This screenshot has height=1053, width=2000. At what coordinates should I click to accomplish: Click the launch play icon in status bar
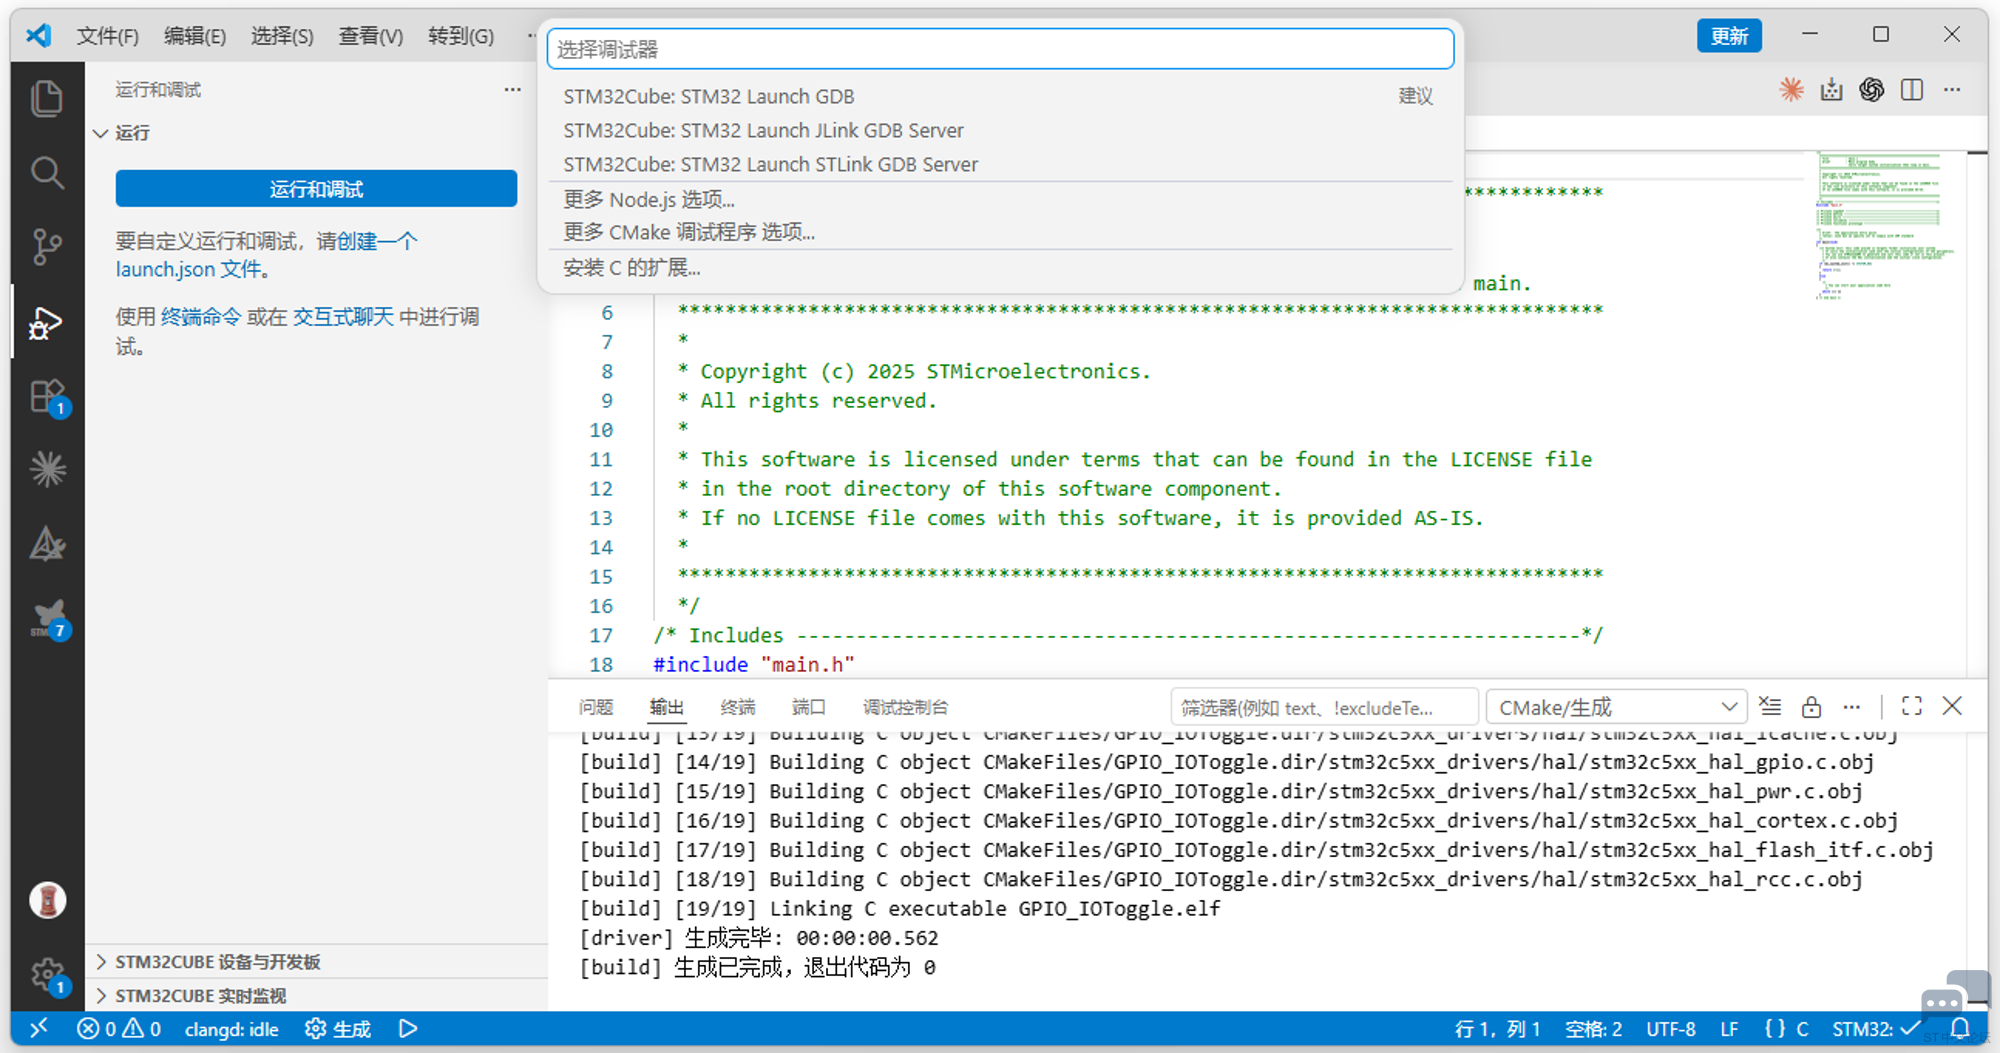pyautogui.click(x=408, y=1028)
